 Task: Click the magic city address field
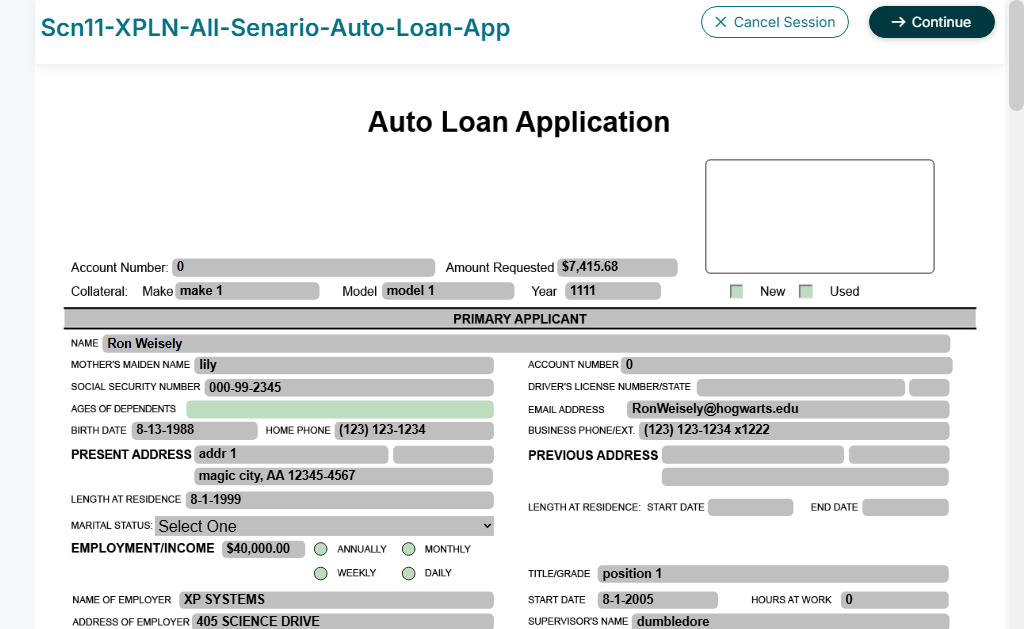(x=344, y=476)
